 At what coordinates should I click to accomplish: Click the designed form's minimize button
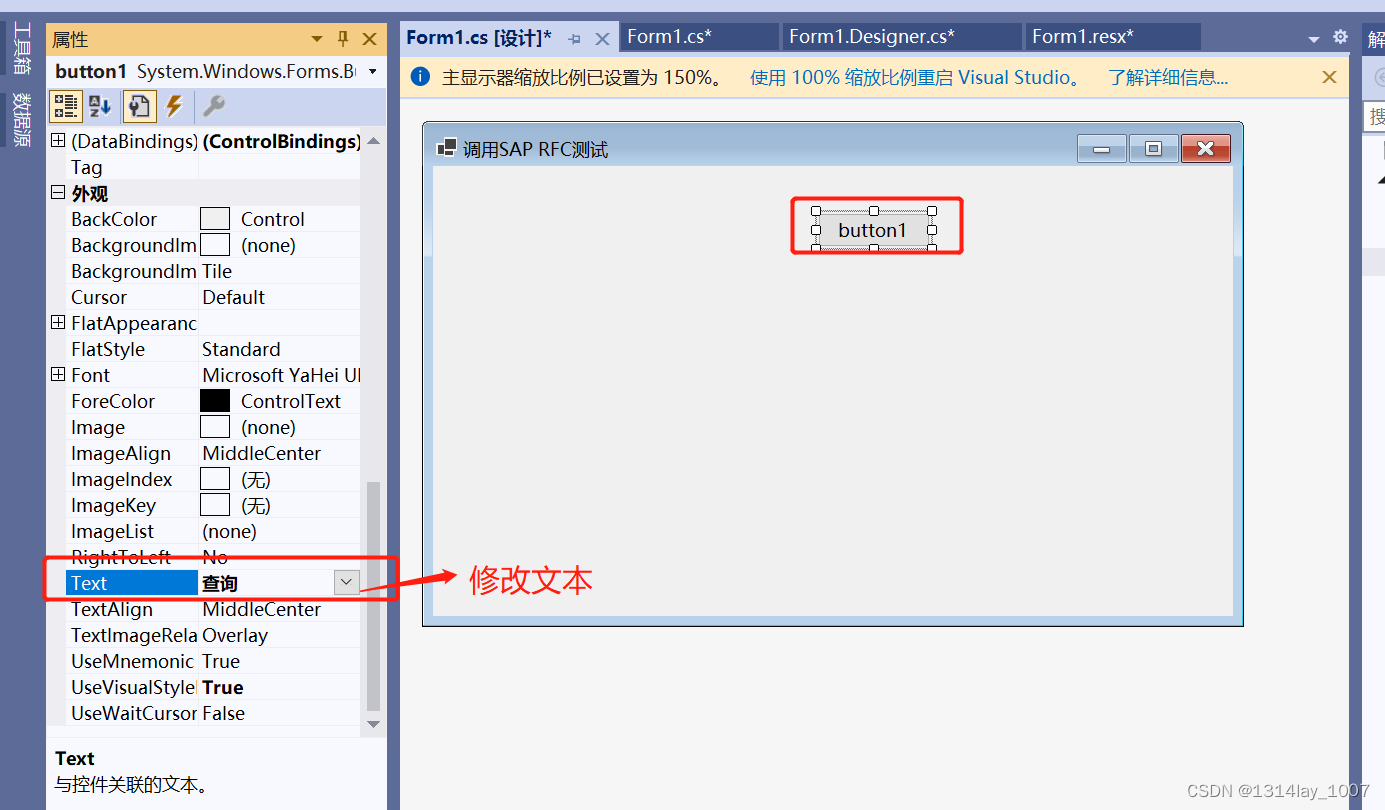1102,149
